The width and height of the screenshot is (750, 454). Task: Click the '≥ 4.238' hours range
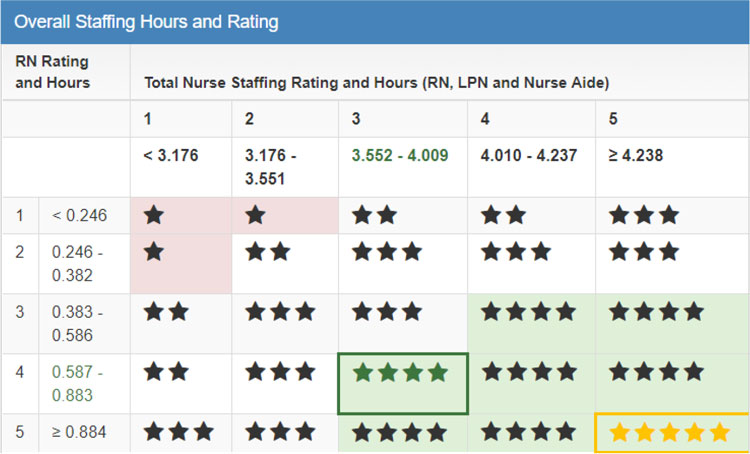point(636,155)
